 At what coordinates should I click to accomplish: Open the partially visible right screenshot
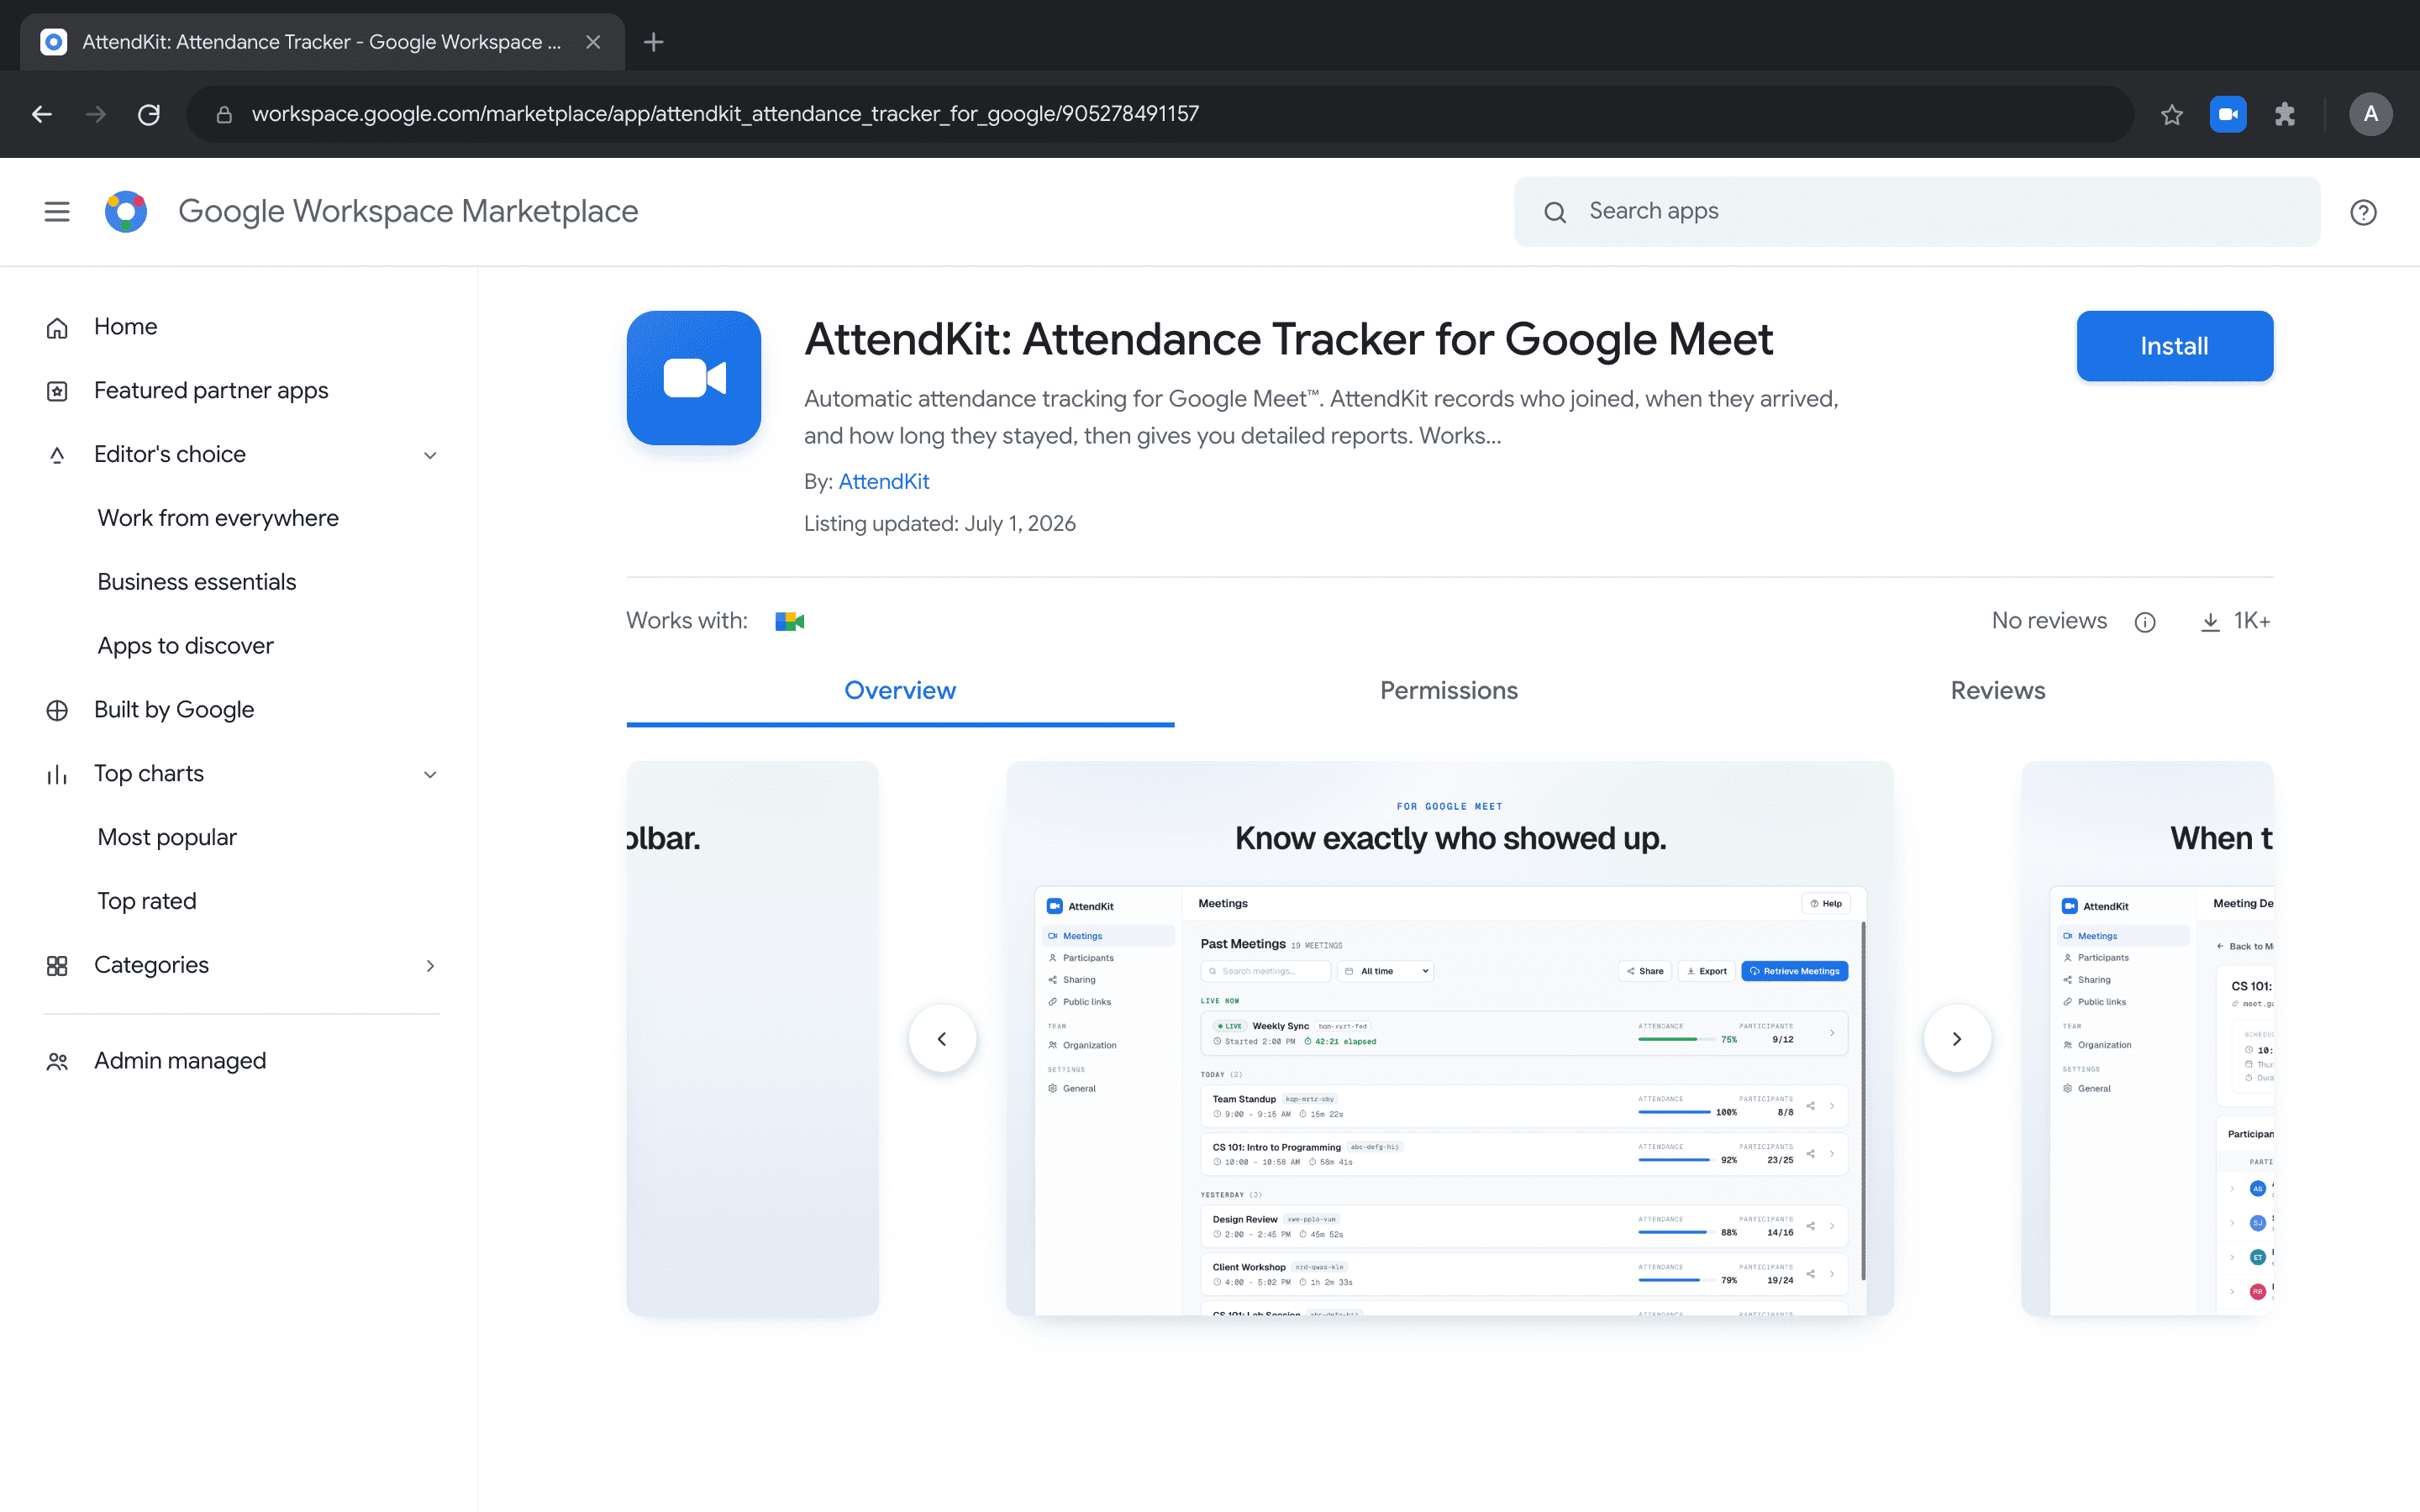(2147, 1038)
